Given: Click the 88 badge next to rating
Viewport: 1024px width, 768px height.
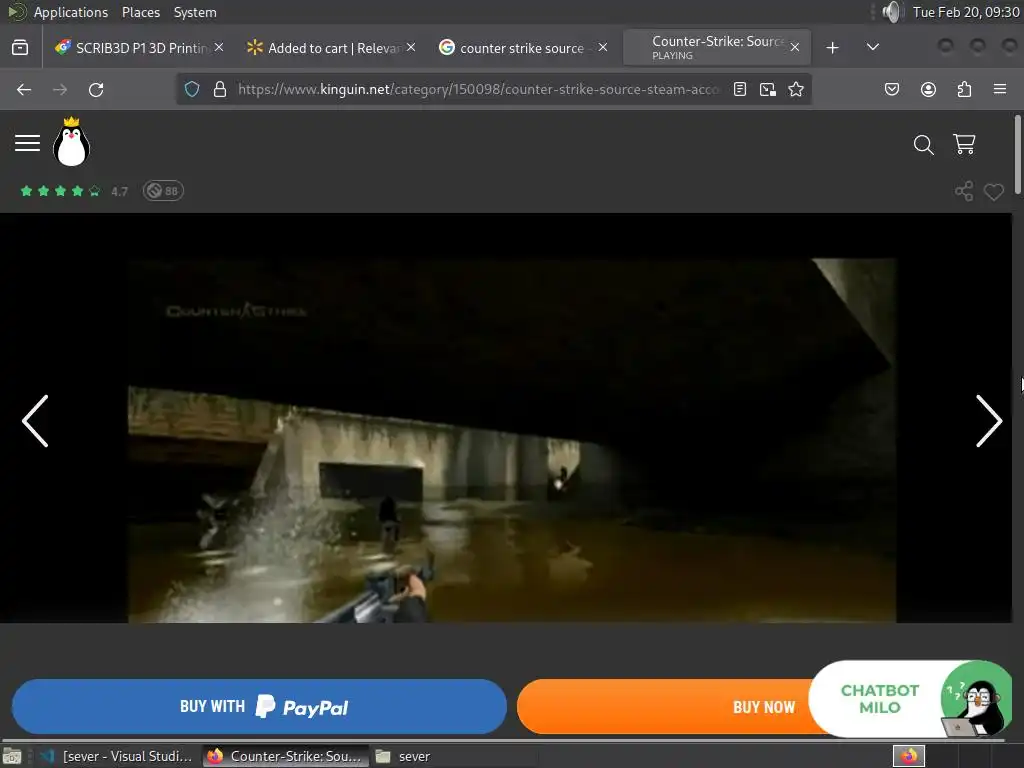Looking at the screenshot, I should point(163,191).
